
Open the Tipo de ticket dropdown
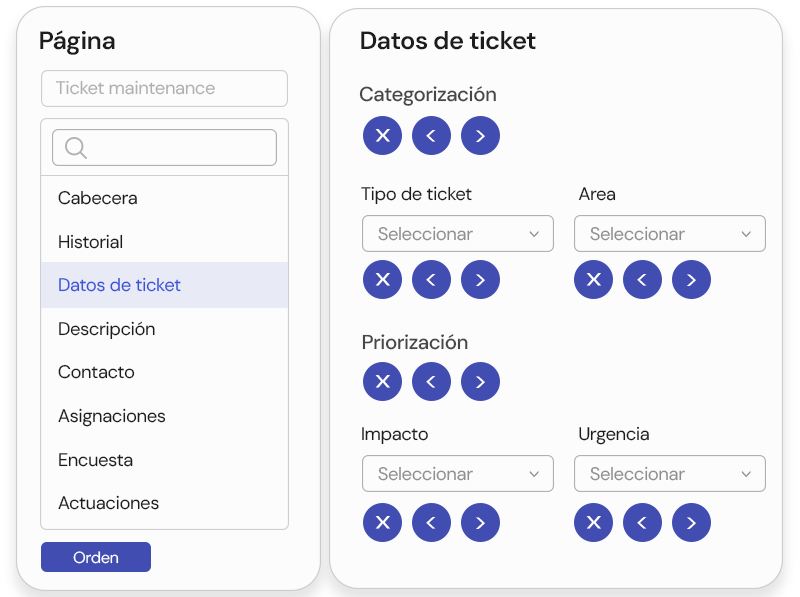coord(457,234)
